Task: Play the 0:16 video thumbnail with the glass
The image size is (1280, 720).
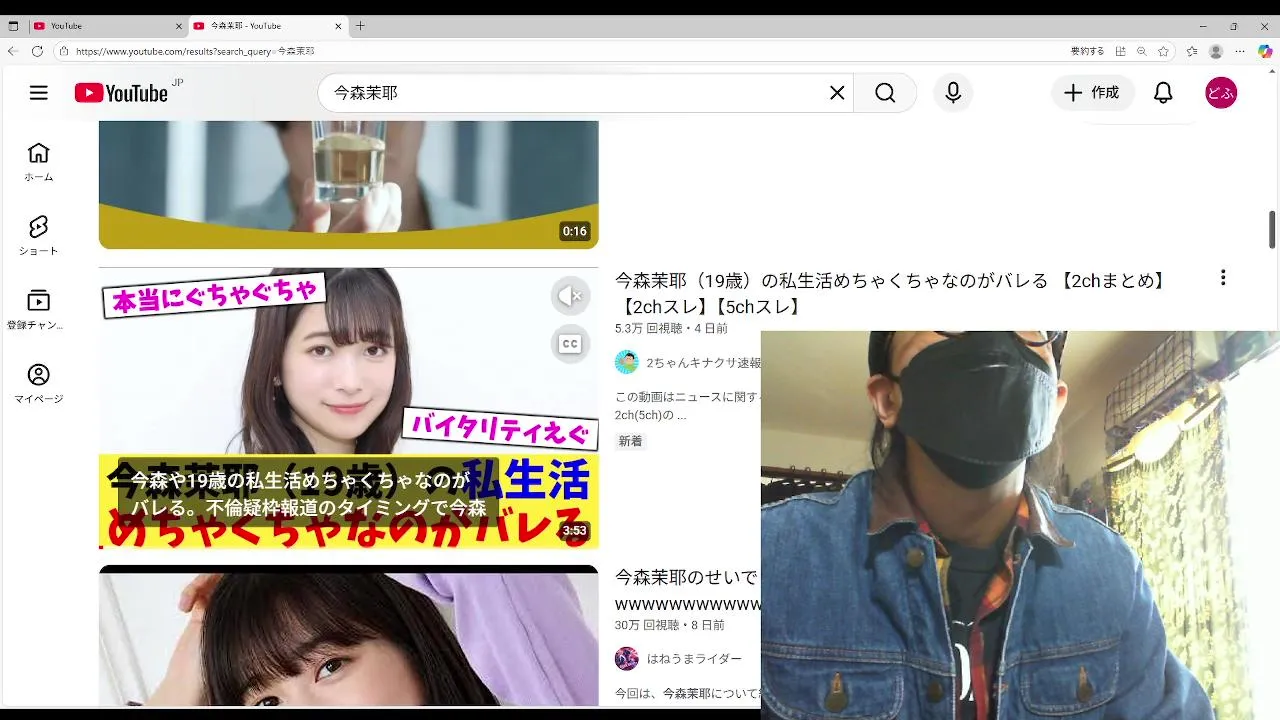Action: [x=349, y=185]
